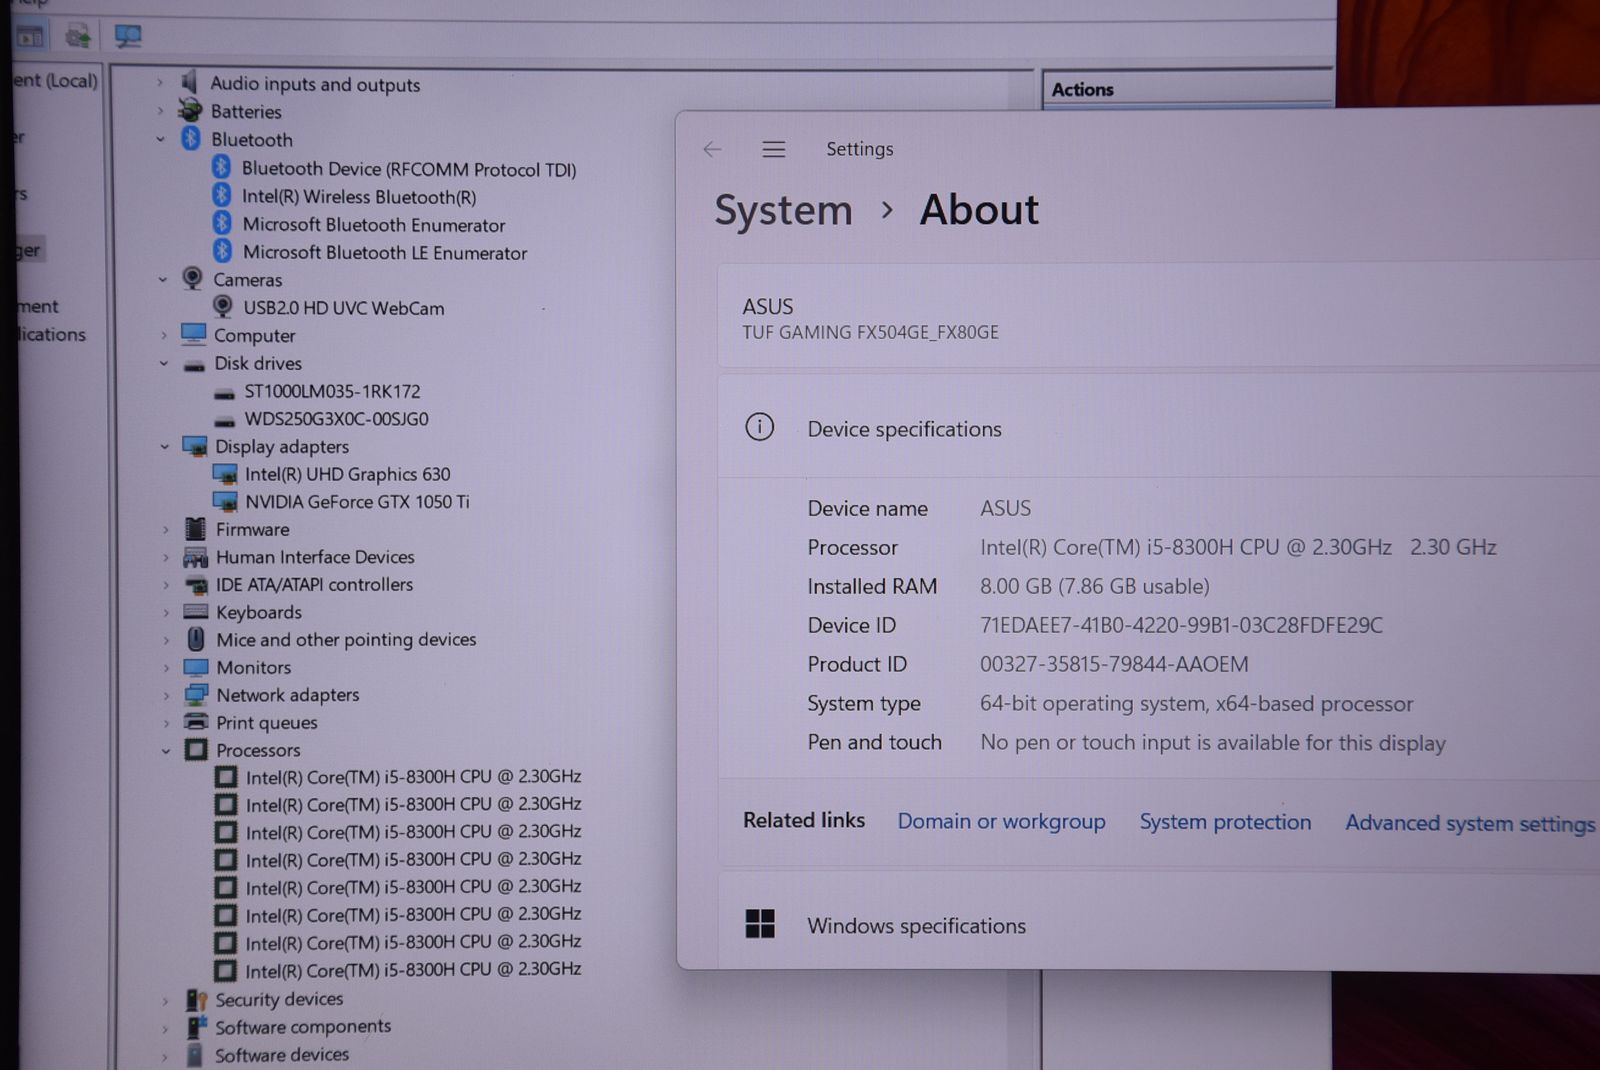1600x1070 pixels.
Task: Expand the Security devices node
Action: [x=165, y=1000]
